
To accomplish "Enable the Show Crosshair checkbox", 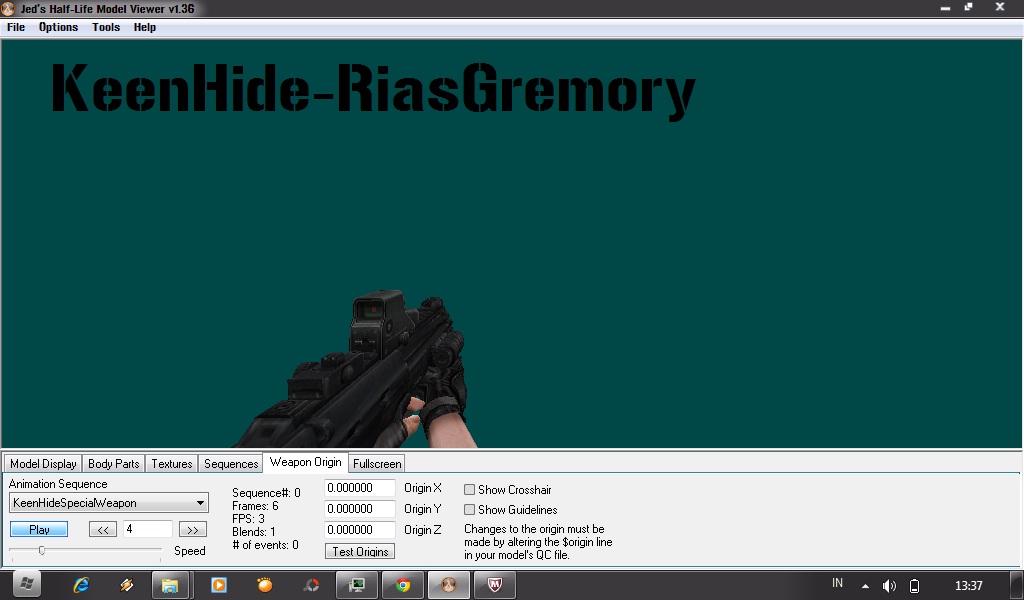I will pos(470,490).
